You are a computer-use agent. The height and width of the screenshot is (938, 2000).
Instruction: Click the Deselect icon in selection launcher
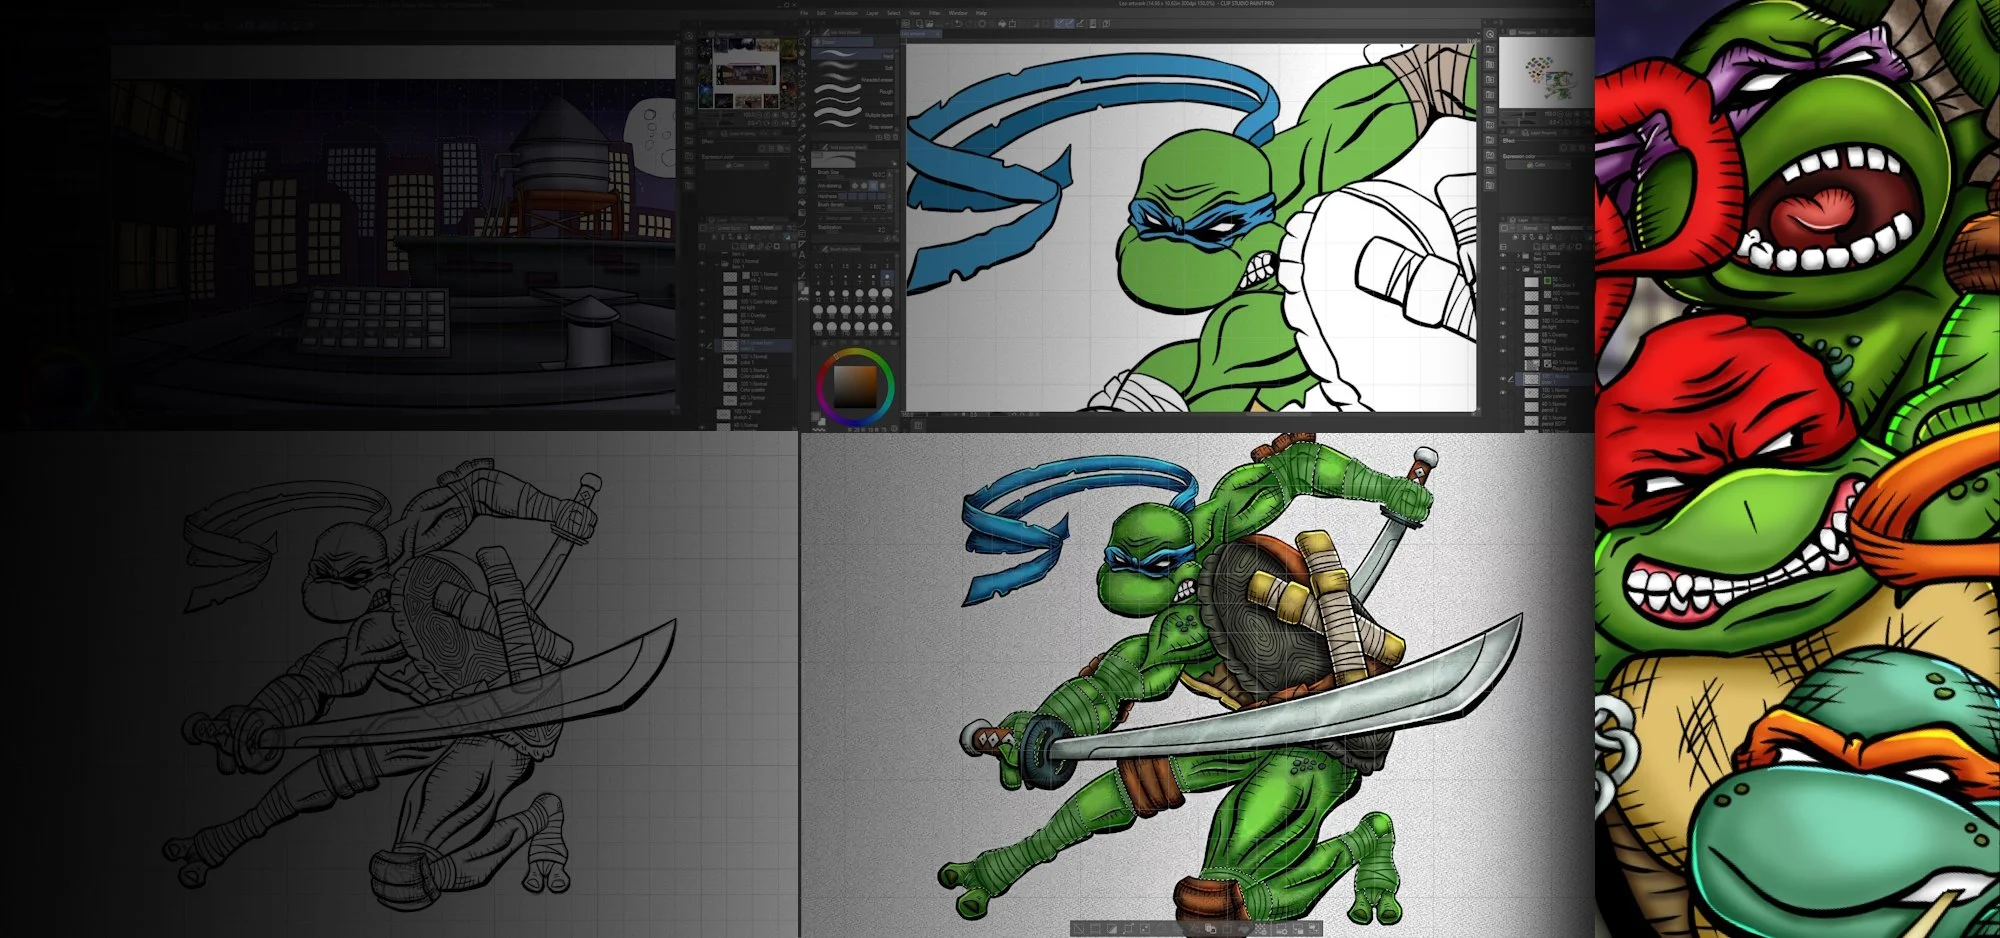1078,929
